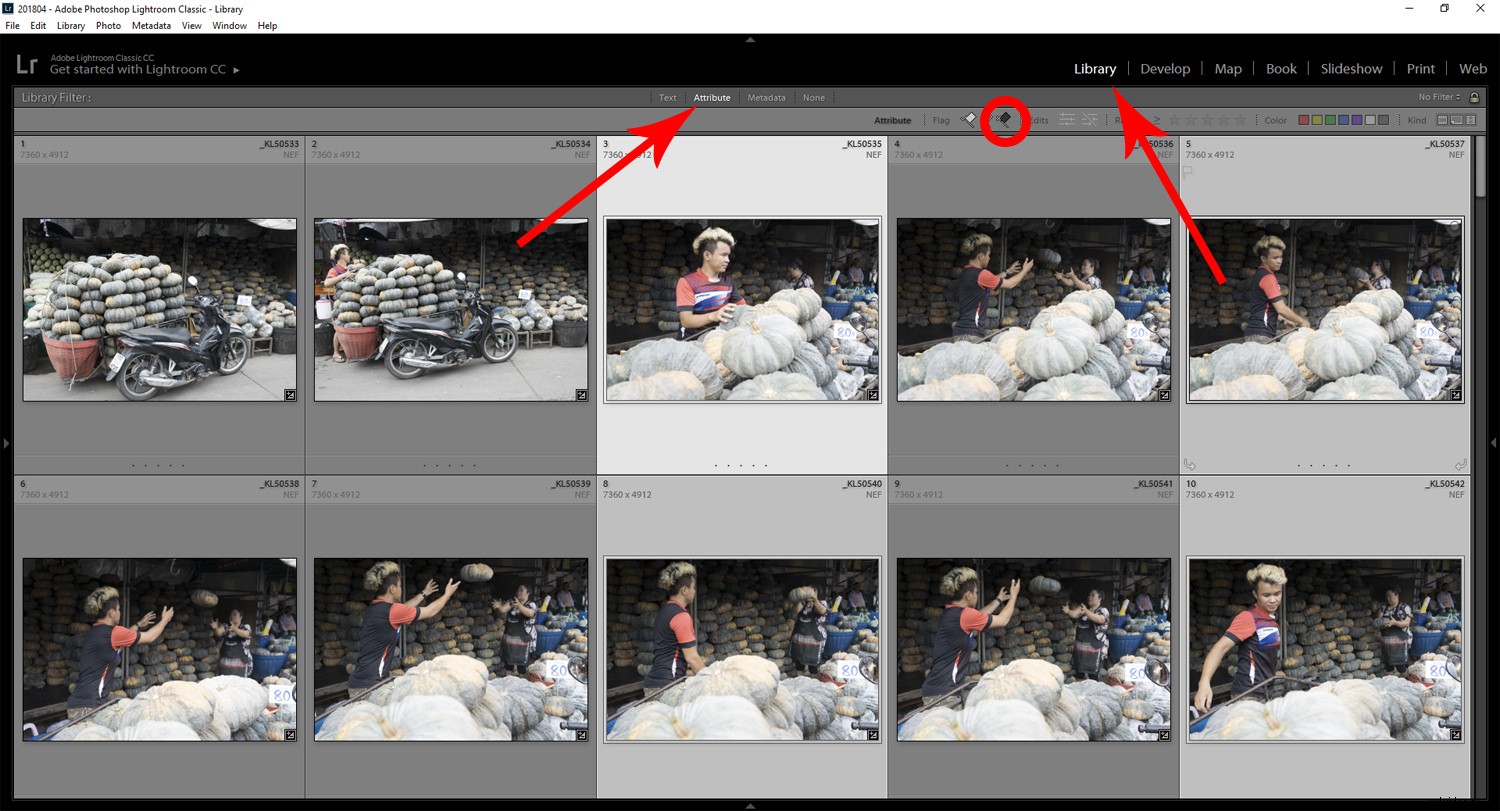This screenshot has height=811, width=1500.
Task: Click the edited photos filter icon
Action: (x=1068, y=120)
